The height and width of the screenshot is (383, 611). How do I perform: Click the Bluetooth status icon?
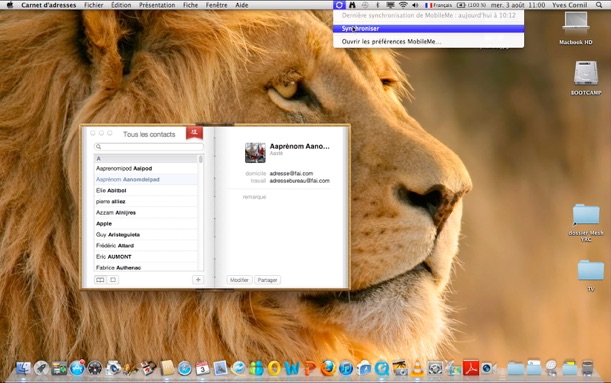(377, 5)
